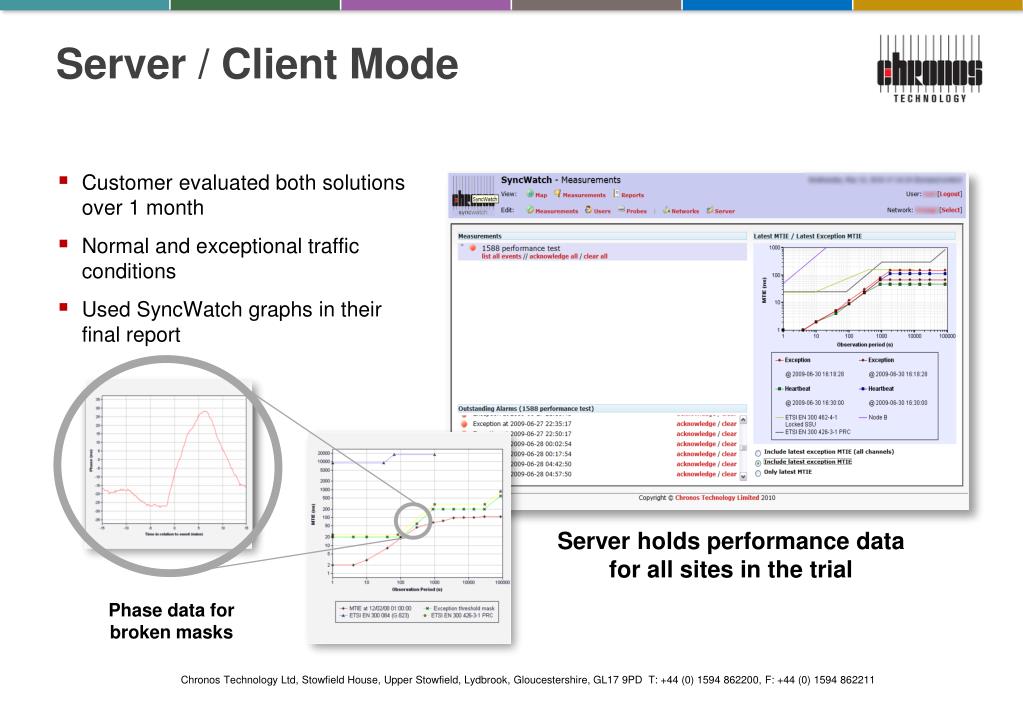Click 'Node B' legend entry
The image size is (1023, 708).
click(872, 417)
